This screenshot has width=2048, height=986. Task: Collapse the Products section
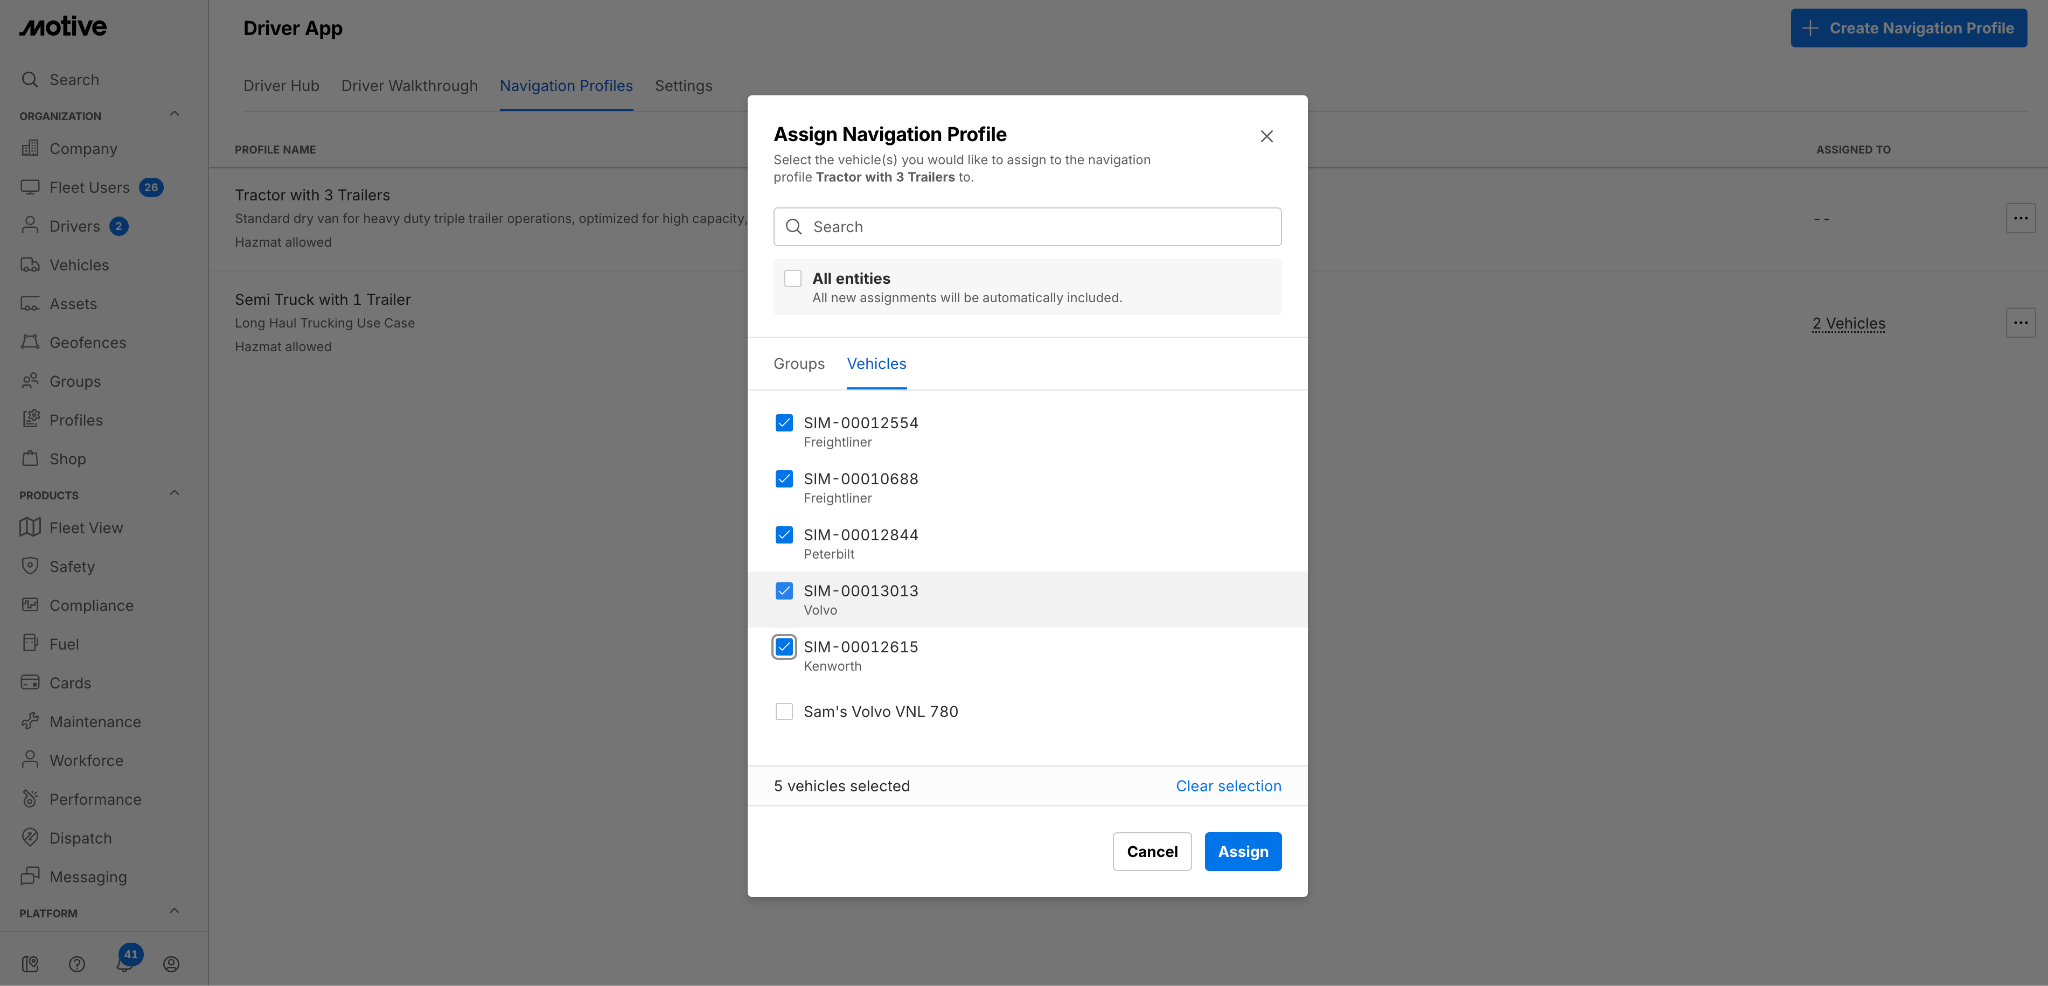pyautogui.click(x=175, y=493)
